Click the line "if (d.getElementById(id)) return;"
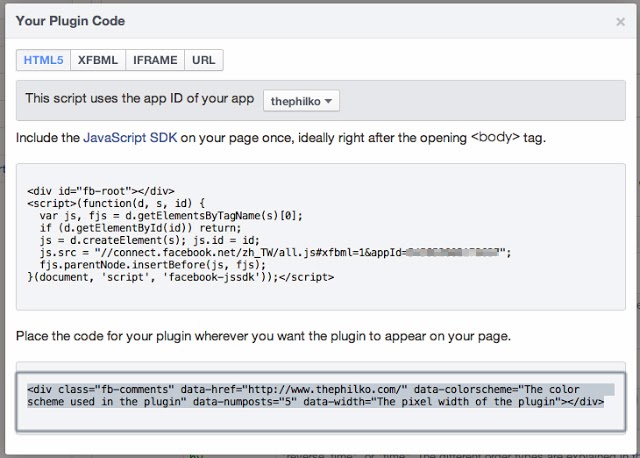Screen dimensions: 640x458 point(140,228)
